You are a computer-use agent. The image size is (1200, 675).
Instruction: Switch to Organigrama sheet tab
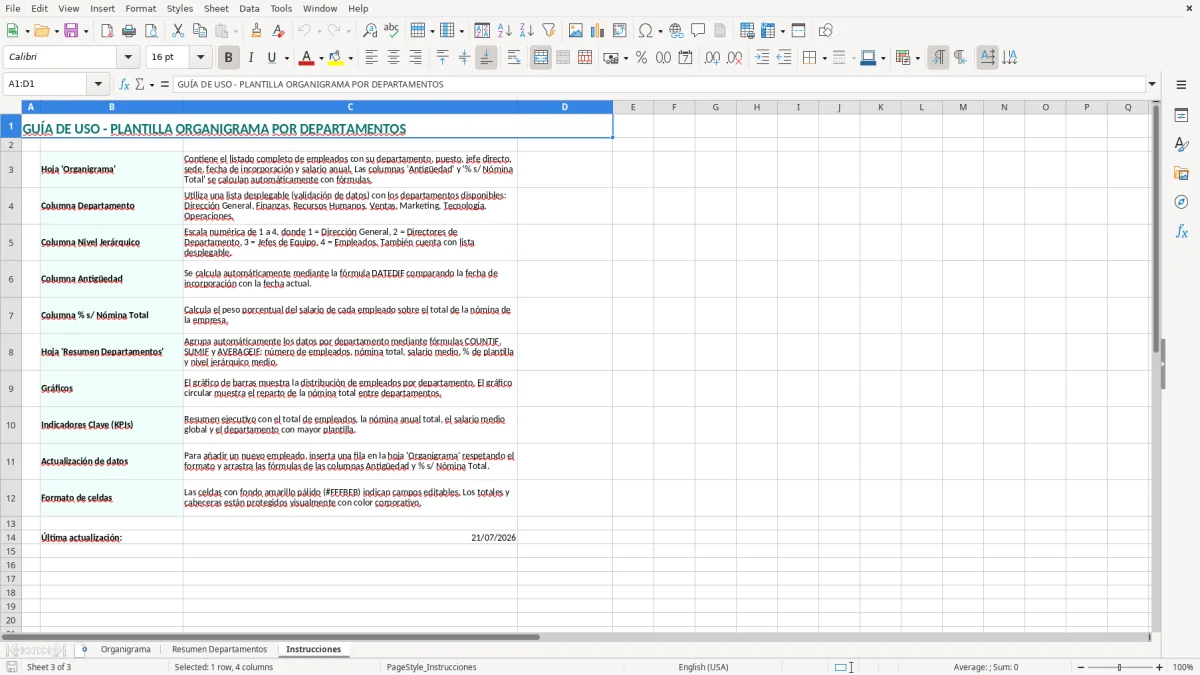click(125, 649)
